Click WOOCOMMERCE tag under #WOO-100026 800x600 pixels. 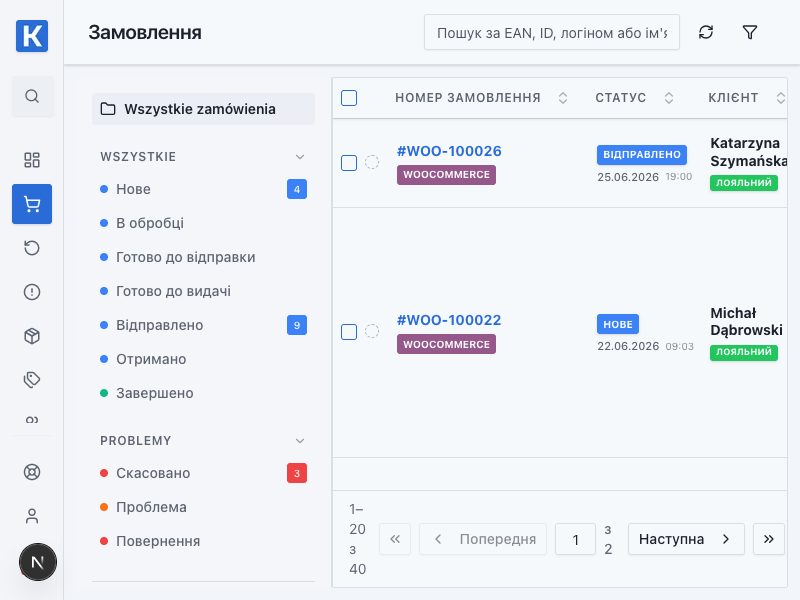(446, 175)
